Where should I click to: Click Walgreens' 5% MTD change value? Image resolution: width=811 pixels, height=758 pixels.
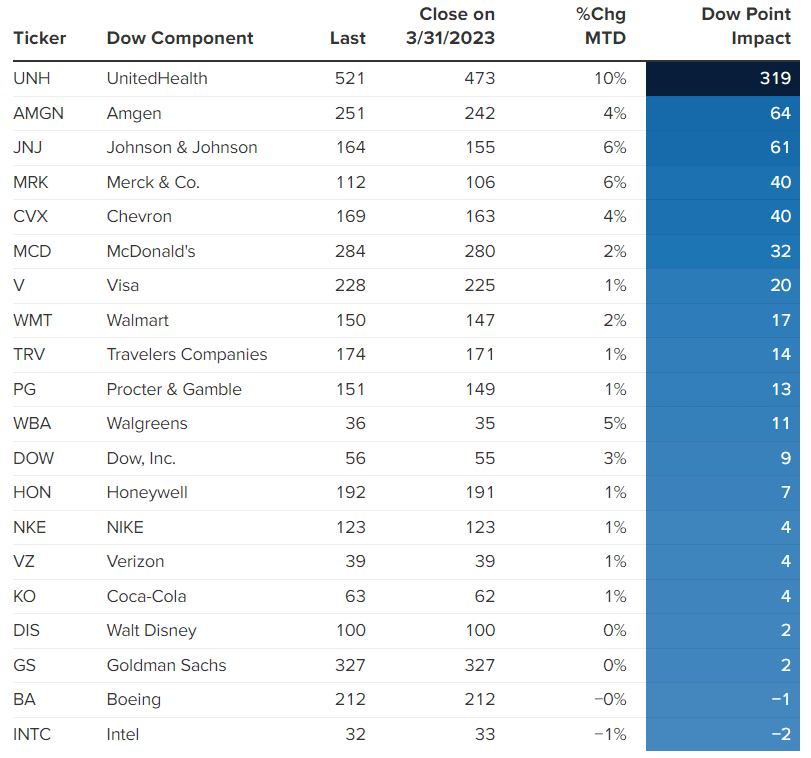[614, 423]
